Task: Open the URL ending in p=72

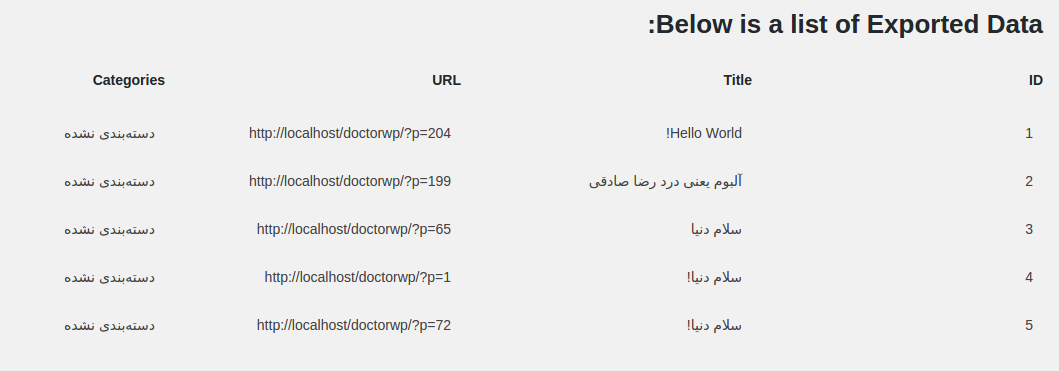Action: click(x=354, y=325)
